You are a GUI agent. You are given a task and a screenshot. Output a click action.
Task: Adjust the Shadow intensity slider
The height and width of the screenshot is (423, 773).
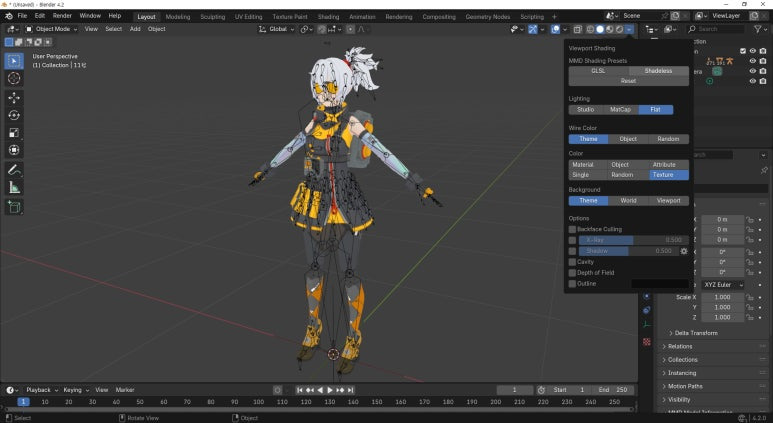click(x=629, y=251)
